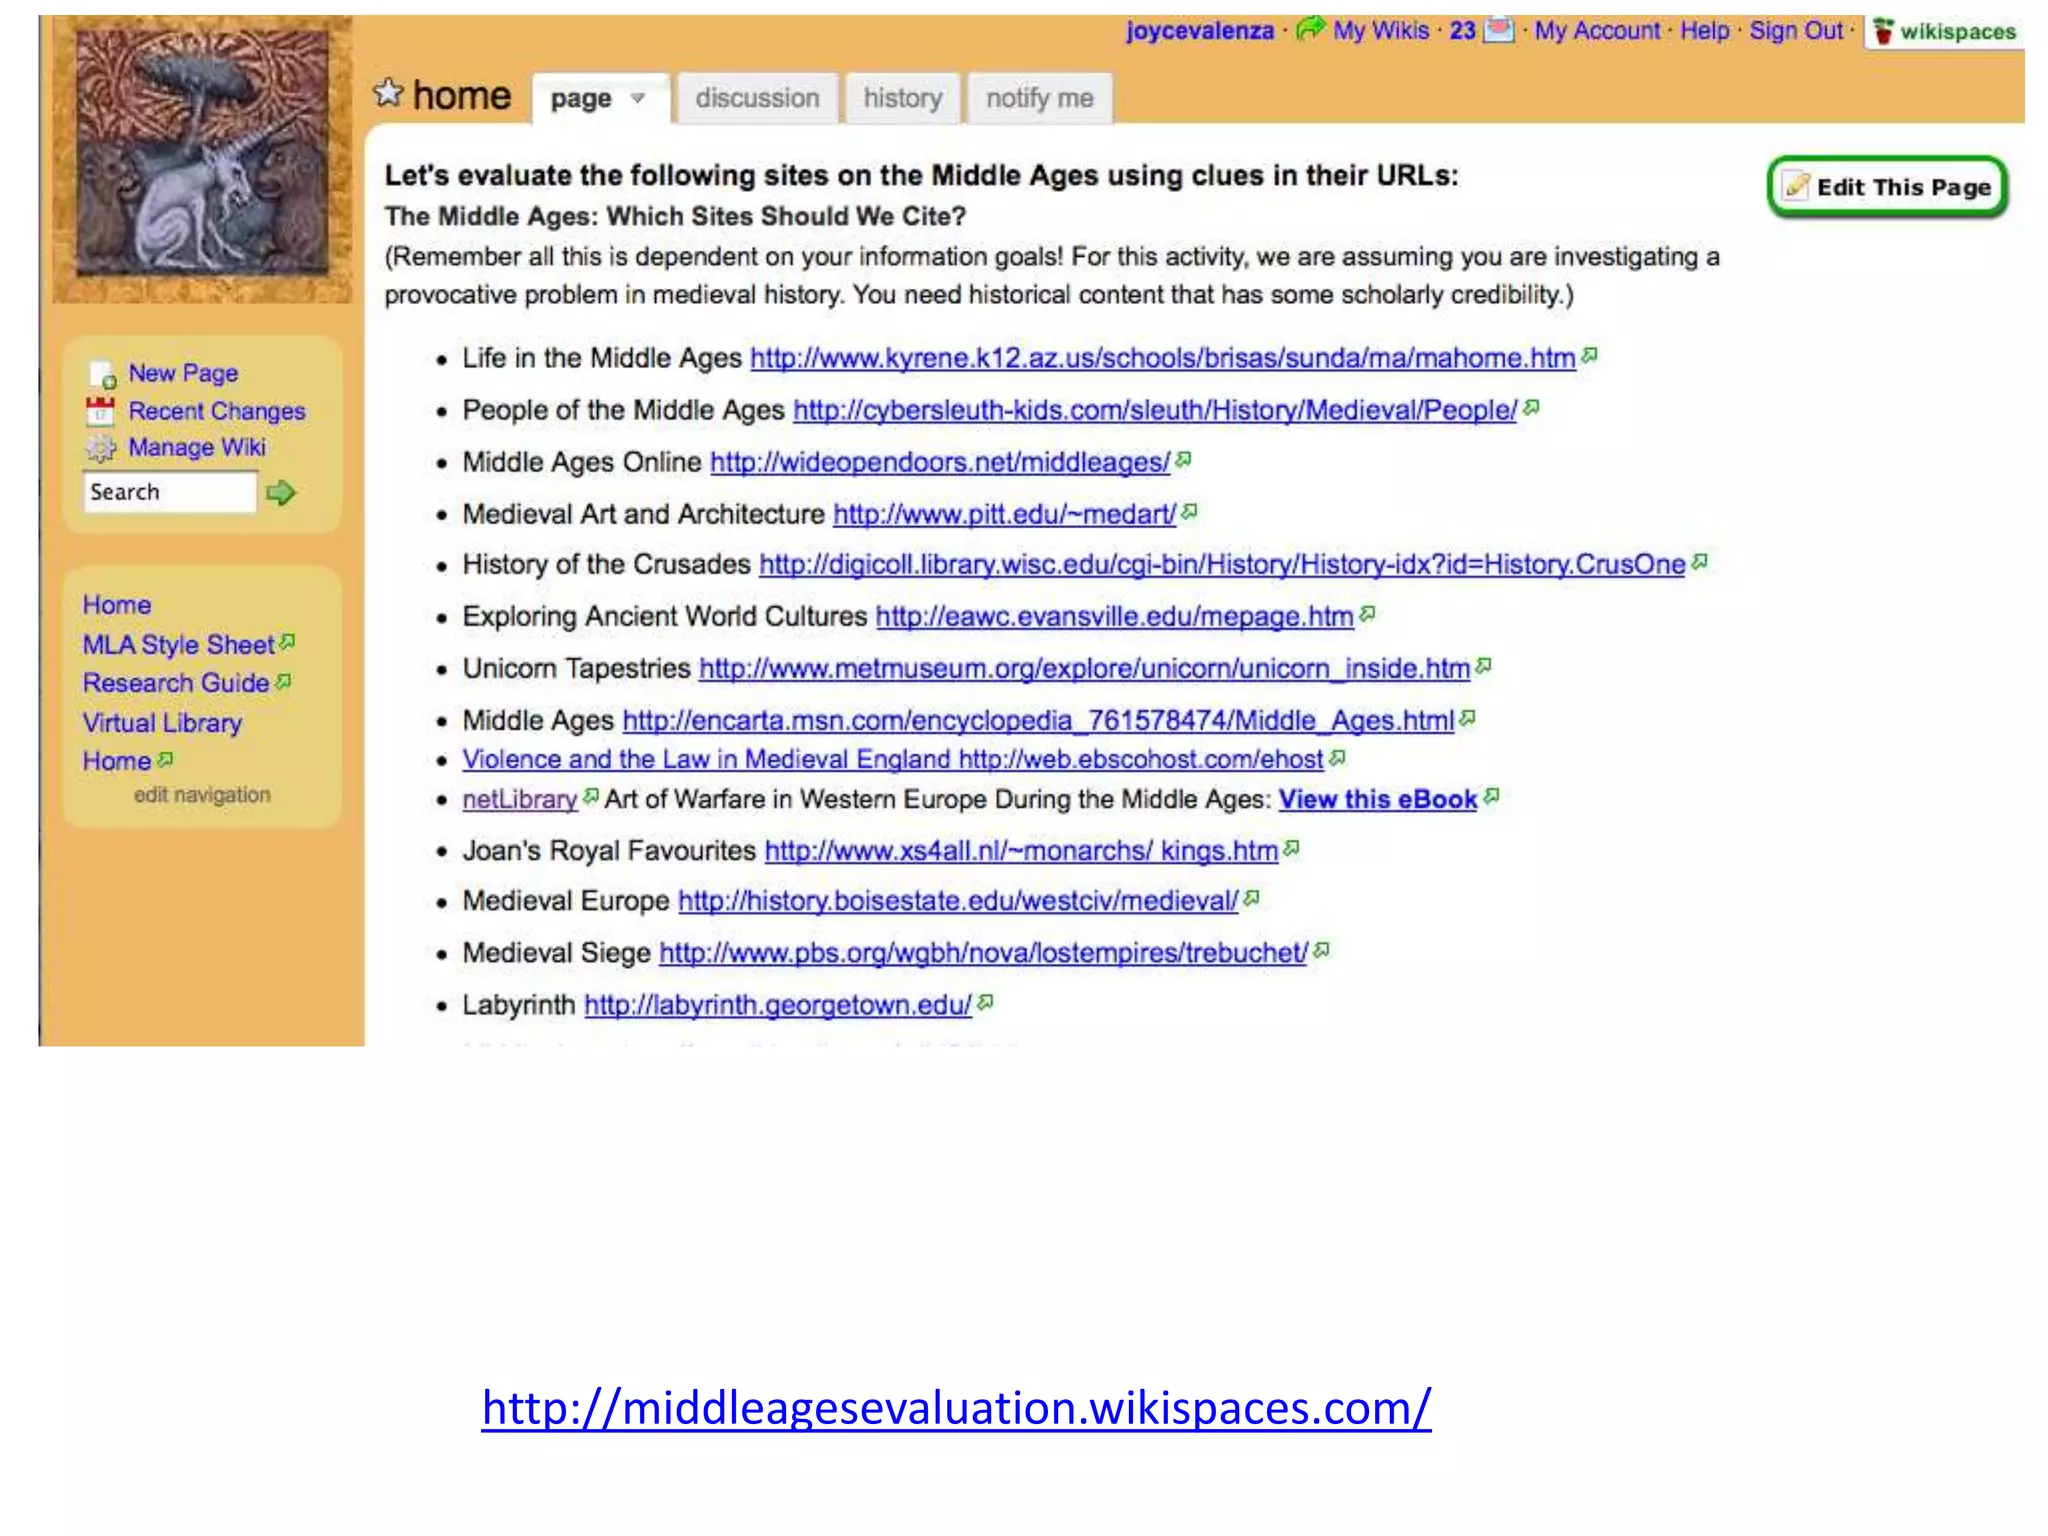Screen dimensions: 2048x1536
Task: Click the wikispaces logo
Action: (1944, 32)
